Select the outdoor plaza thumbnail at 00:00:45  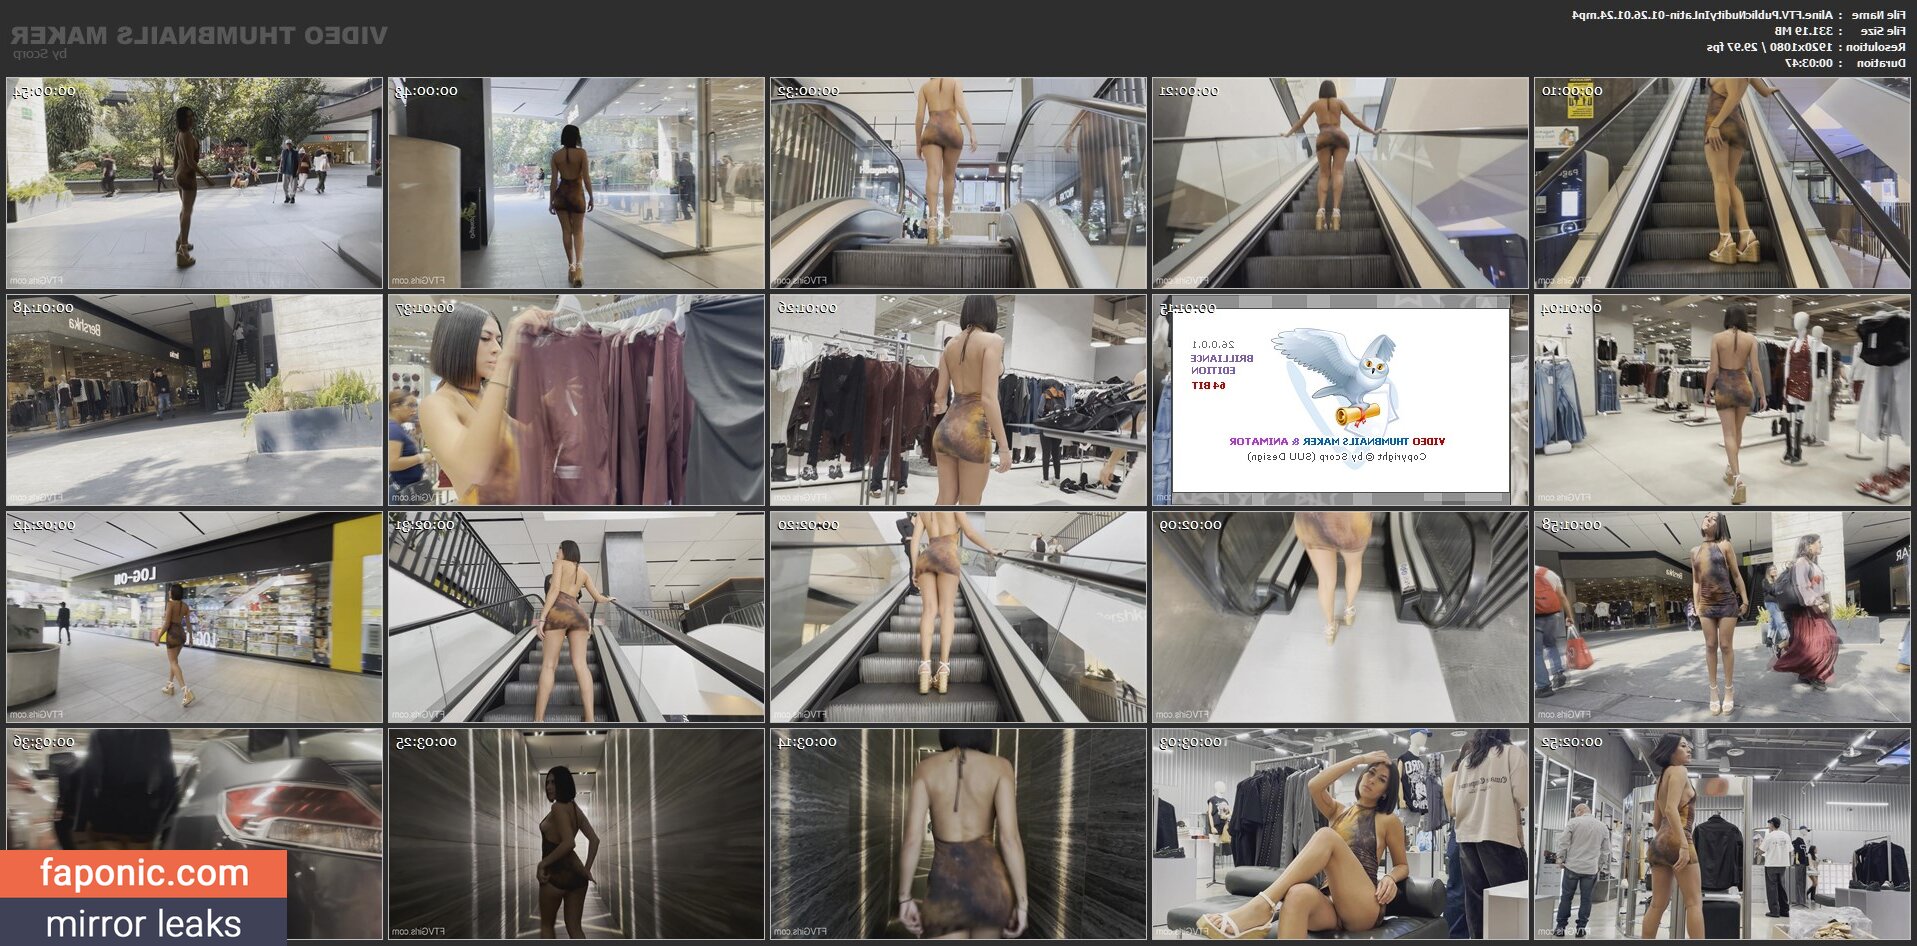tap(194, 183)
